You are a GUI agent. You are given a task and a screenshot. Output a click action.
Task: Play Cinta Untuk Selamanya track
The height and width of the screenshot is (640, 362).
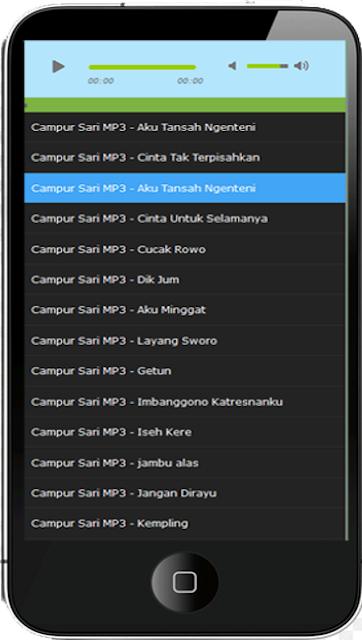tap(185, 218)
